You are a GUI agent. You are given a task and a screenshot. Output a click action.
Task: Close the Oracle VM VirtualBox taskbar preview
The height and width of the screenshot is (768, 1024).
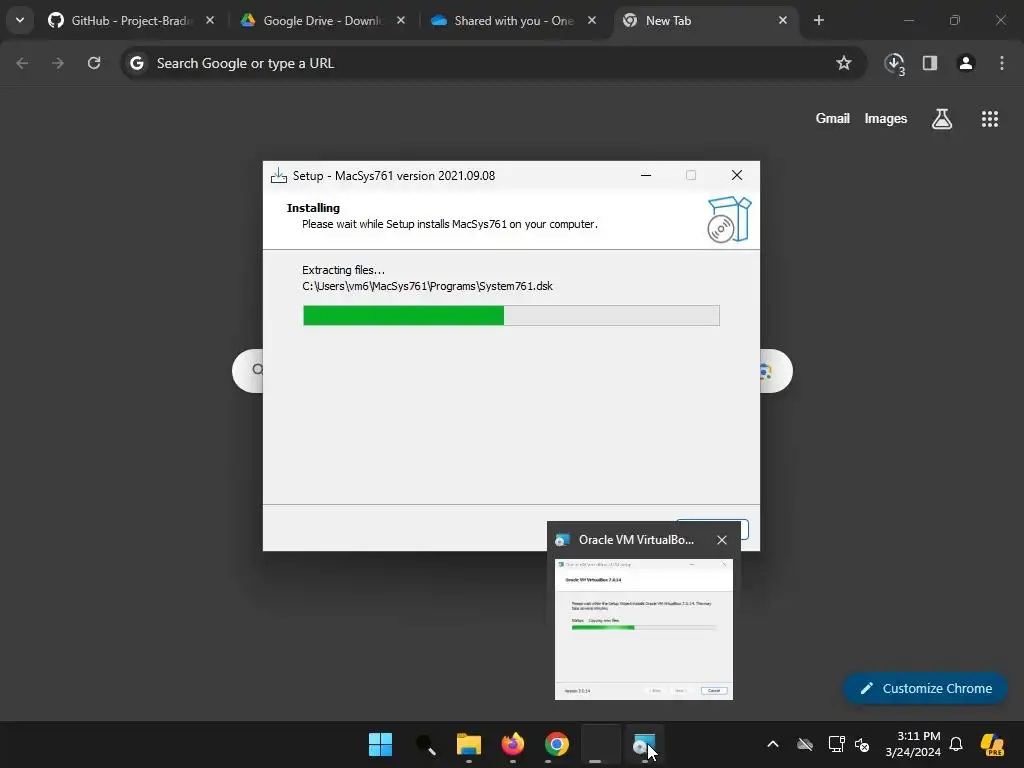point(722,540)
